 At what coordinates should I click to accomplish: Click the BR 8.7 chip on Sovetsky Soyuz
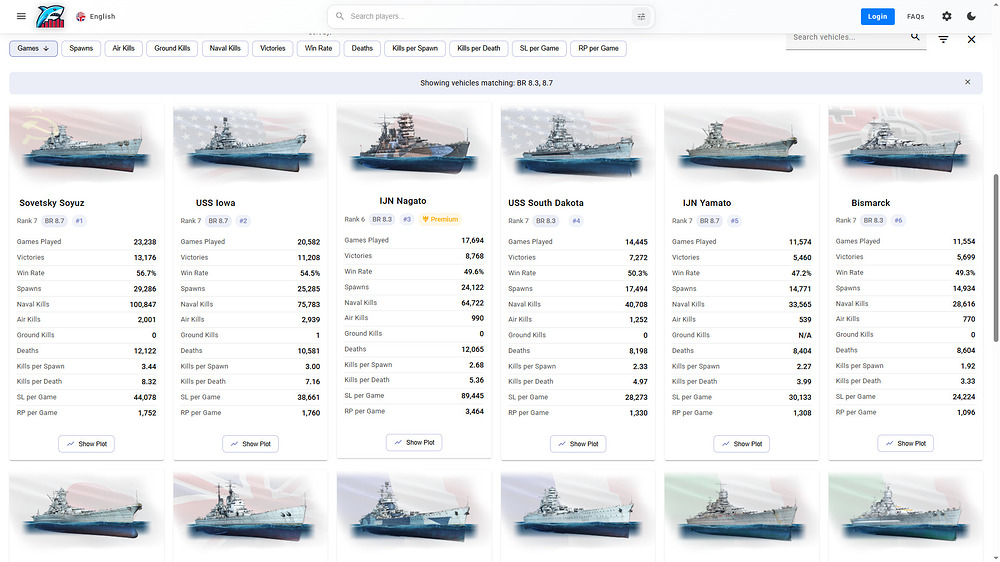[x=54, y=221]
